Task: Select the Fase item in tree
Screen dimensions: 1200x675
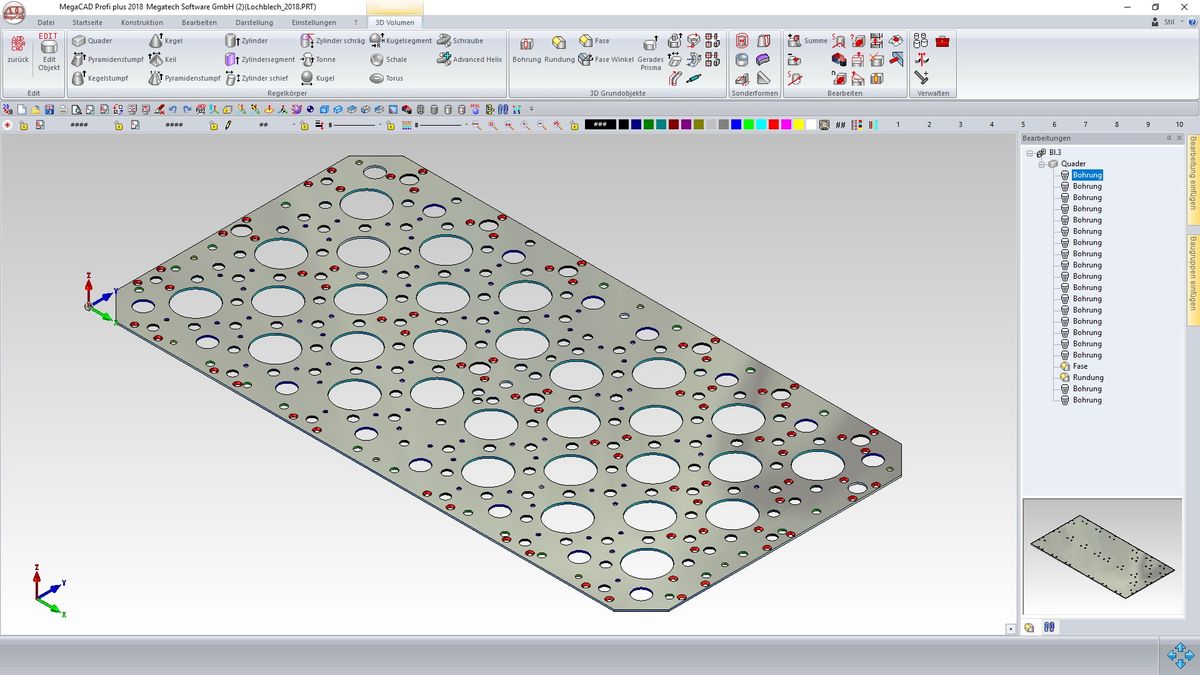Action: (x=1080, y=366)
